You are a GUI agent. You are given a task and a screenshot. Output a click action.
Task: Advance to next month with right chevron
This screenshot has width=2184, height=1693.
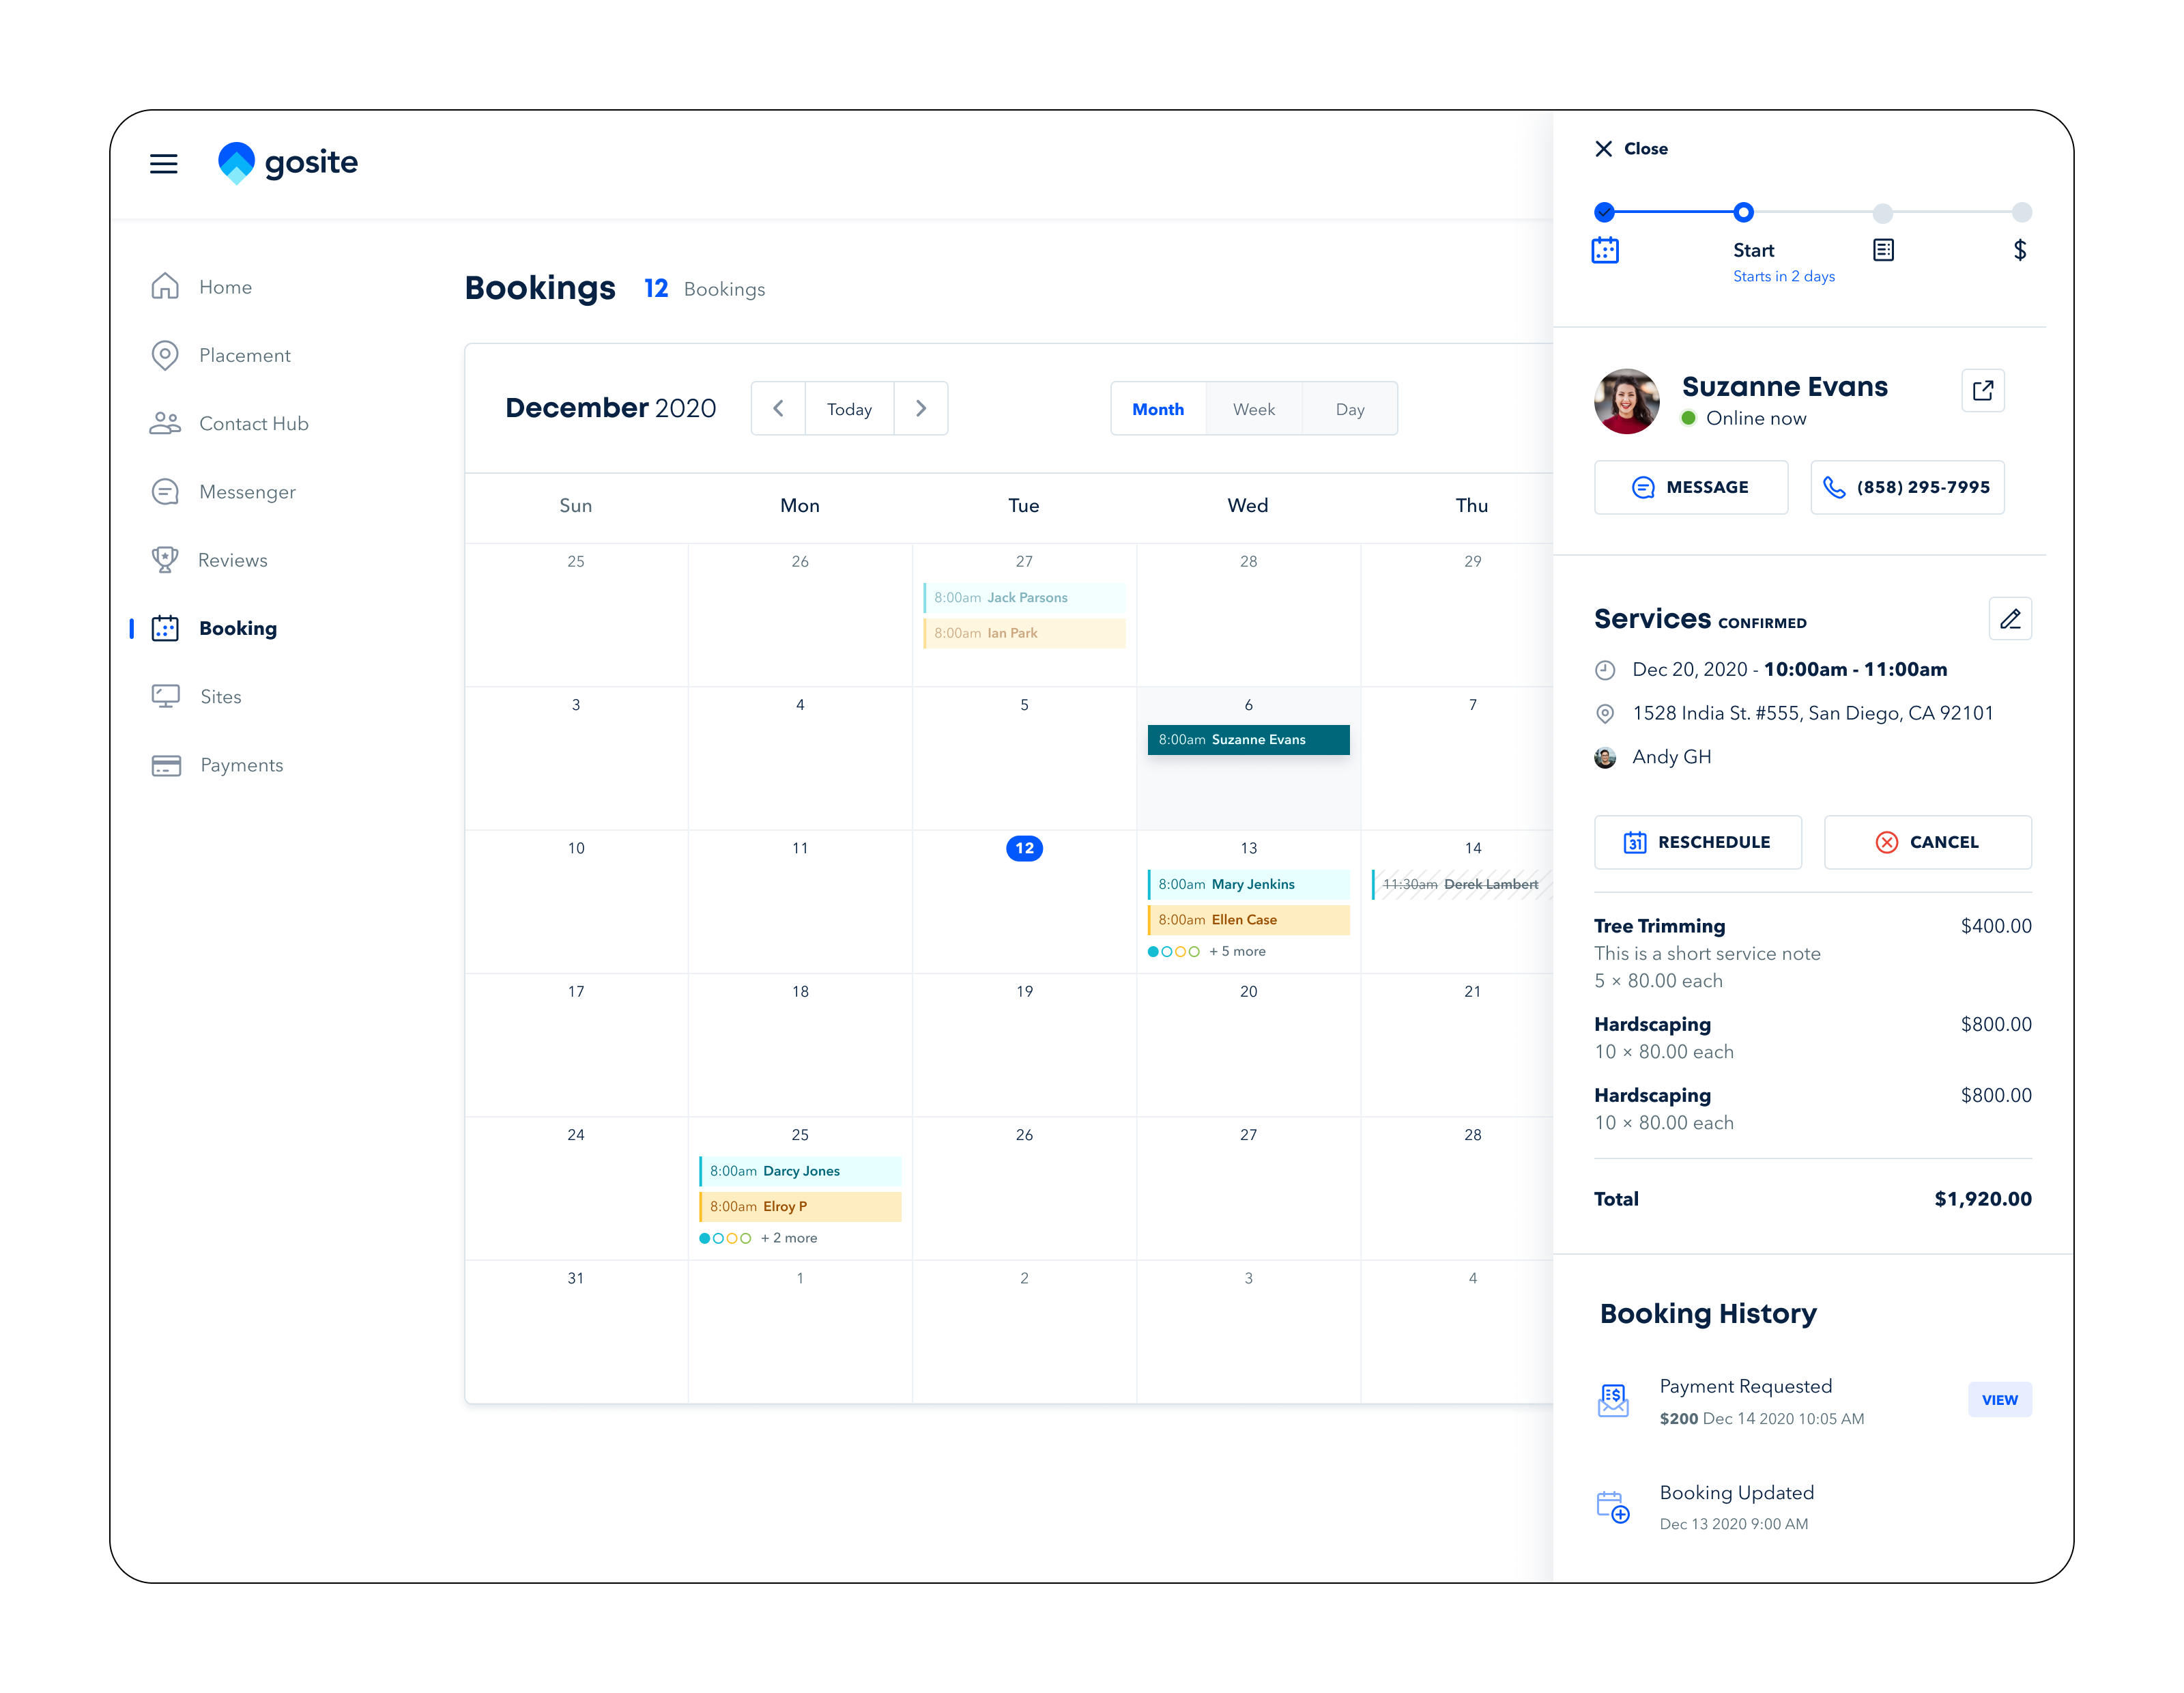(921, 409)
